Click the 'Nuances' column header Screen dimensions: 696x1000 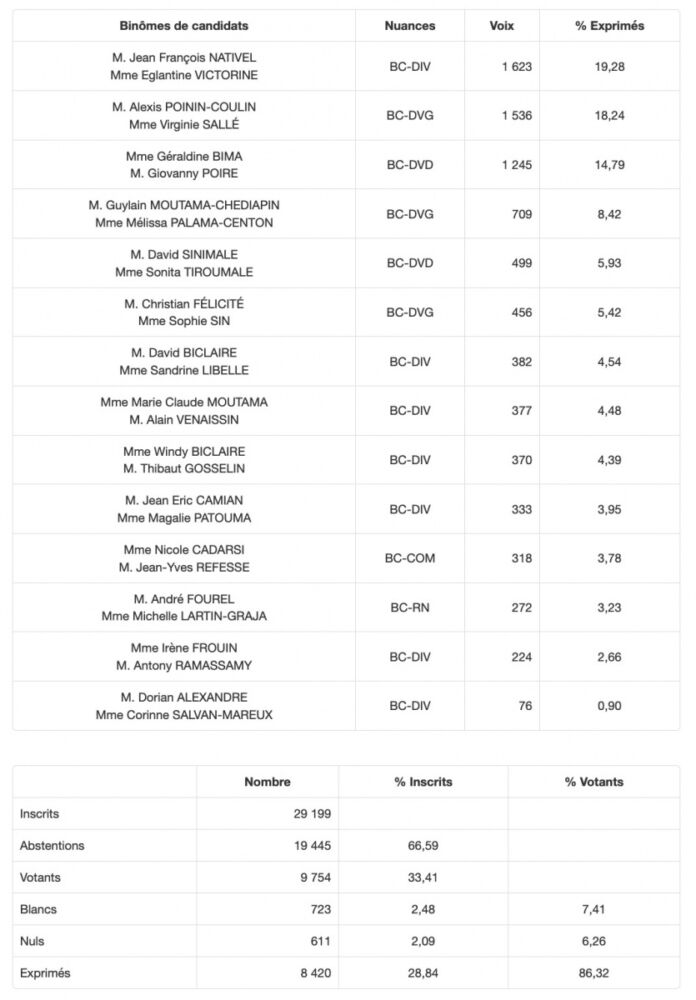pyautogui.click(x=410, y=26)
